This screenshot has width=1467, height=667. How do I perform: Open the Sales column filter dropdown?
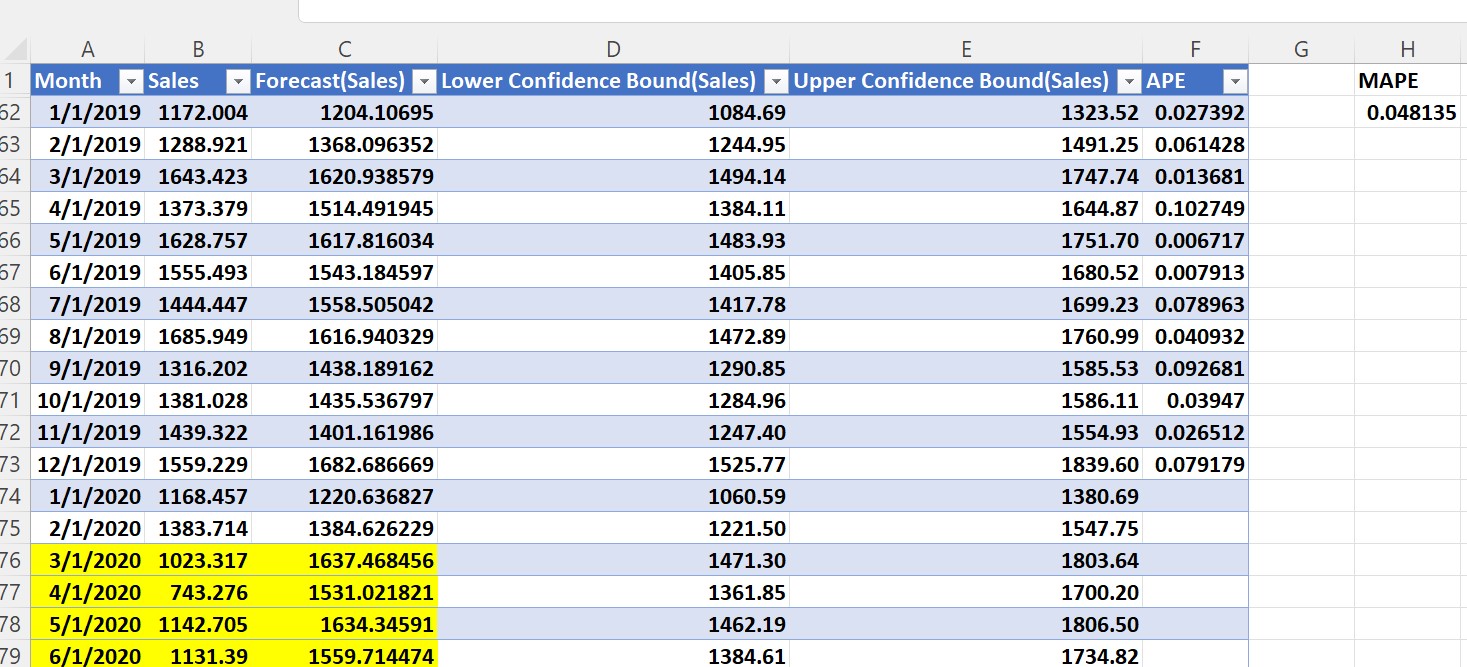click(238, 81)
